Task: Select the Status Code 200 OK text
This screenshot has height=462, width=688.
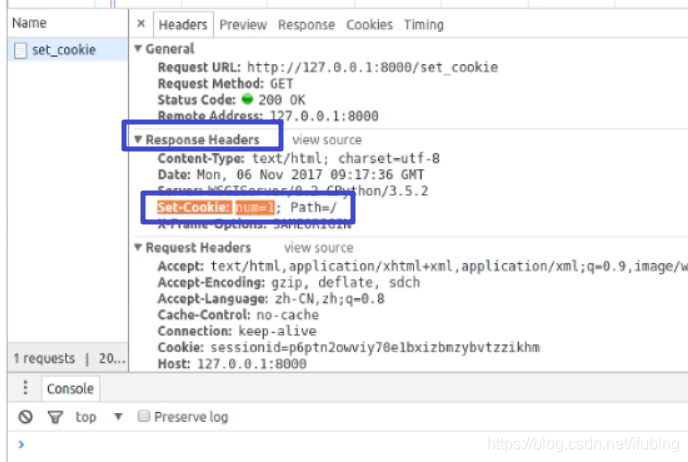Action: pos(282,100)
